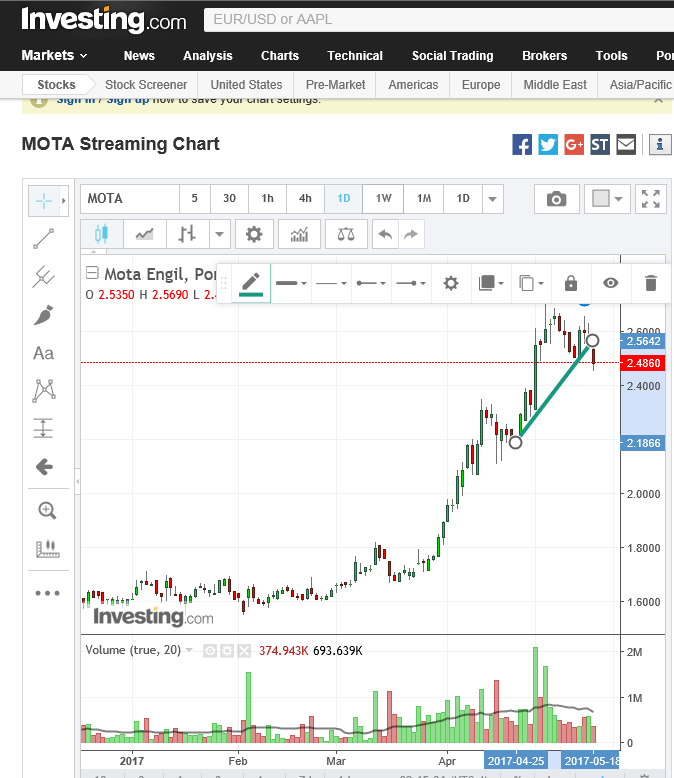
Task: Select the trend line drawing tool
Action: (44, 239)
